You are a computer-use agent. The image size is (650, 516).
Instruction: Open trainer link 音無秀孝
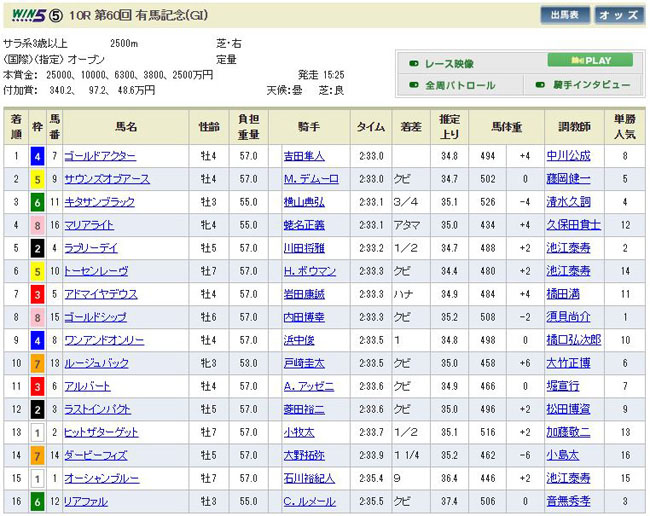[568, 501]
